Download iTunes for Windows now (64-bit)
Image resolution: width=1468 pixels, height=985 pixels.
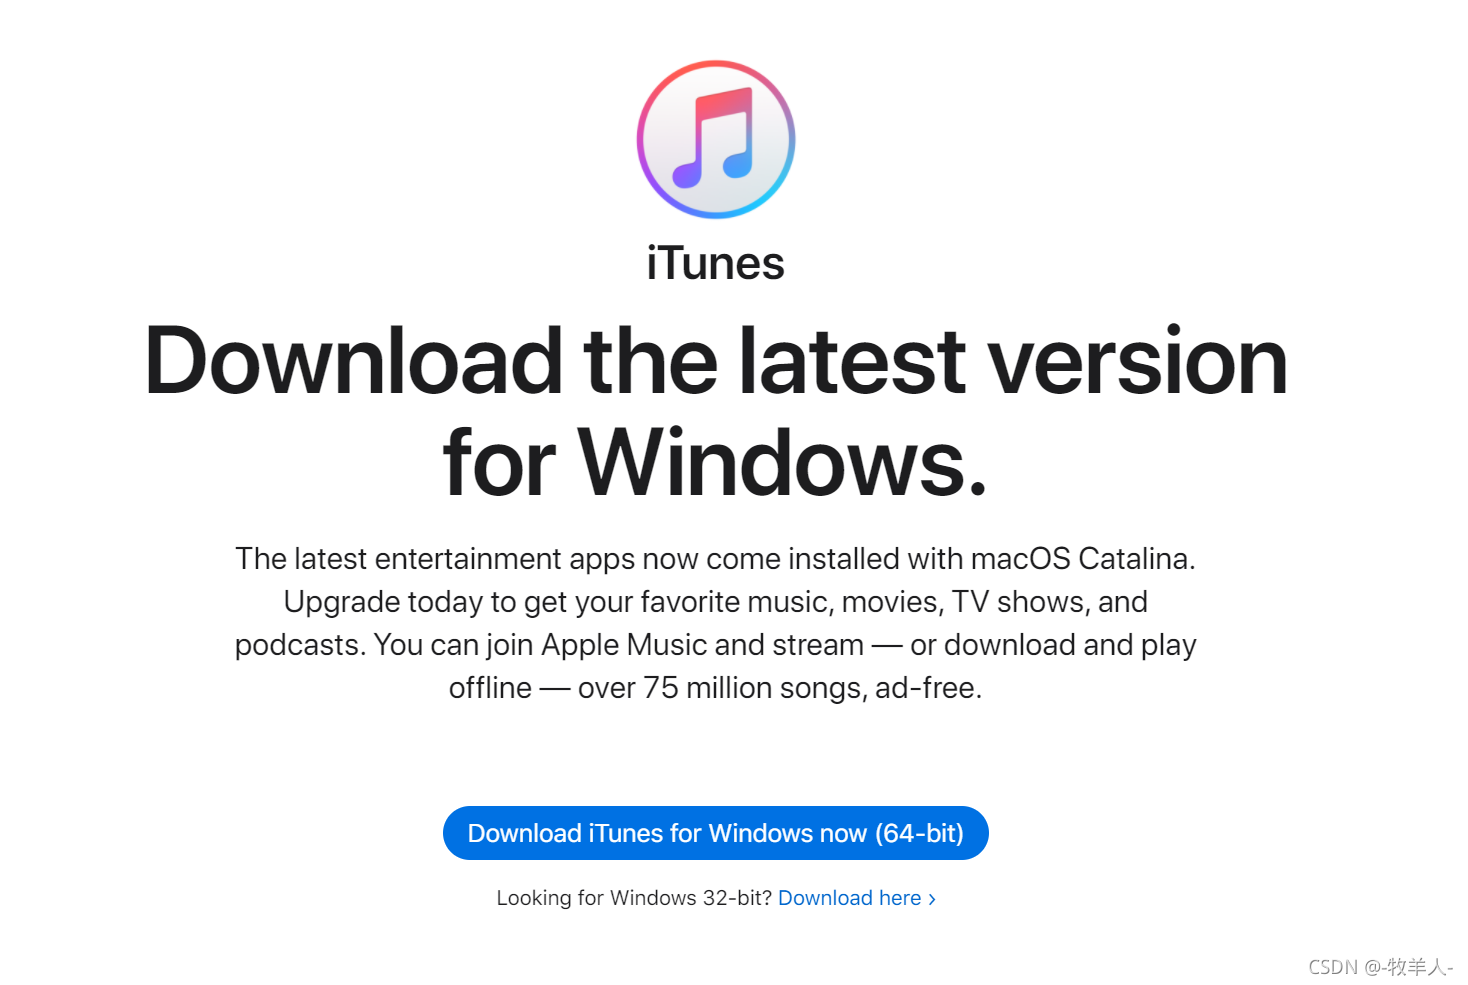(716, 833)
